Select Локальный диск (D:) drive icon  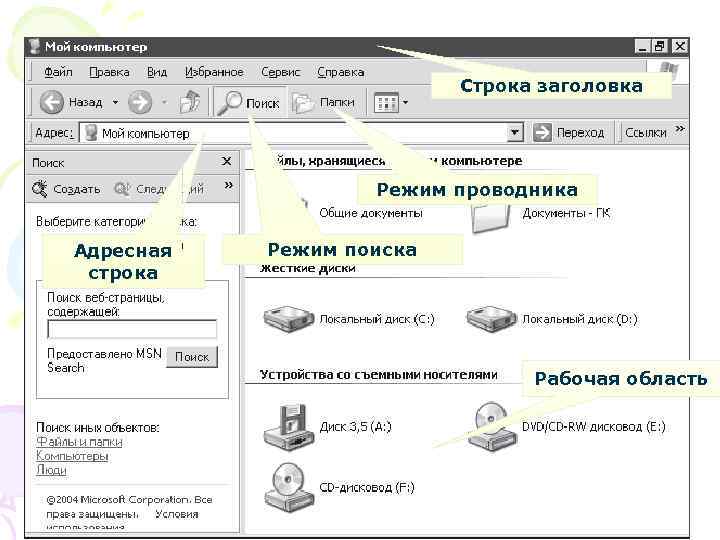491,318
